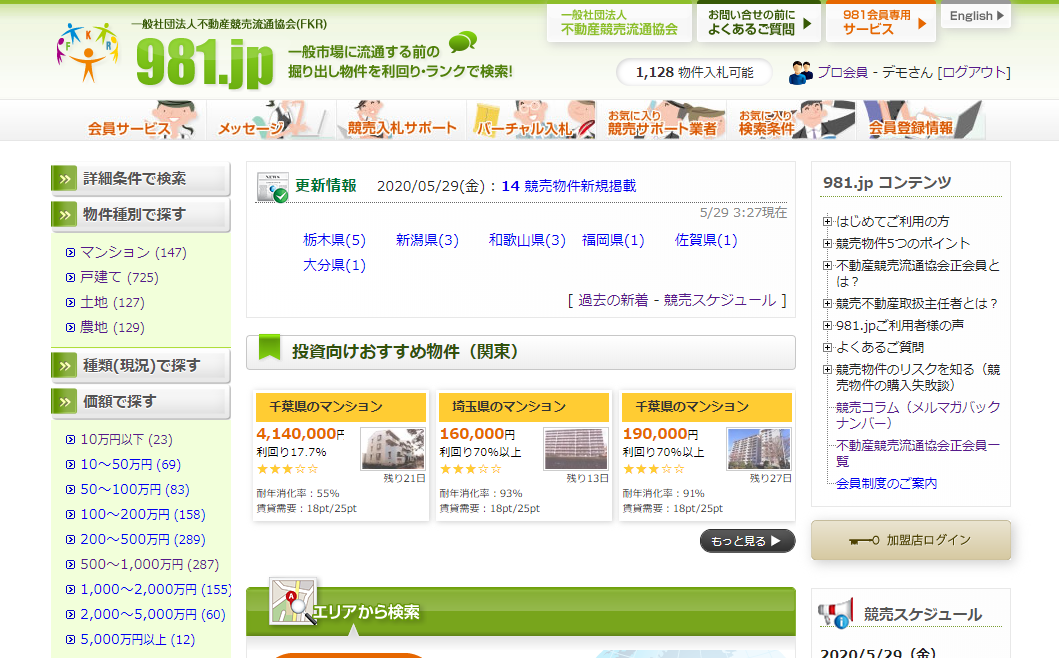Viewport: 1059px width, 658px height.
Task: Expand the 競売不動産取扱主任者とは？ node
Action: pos(827,304)
